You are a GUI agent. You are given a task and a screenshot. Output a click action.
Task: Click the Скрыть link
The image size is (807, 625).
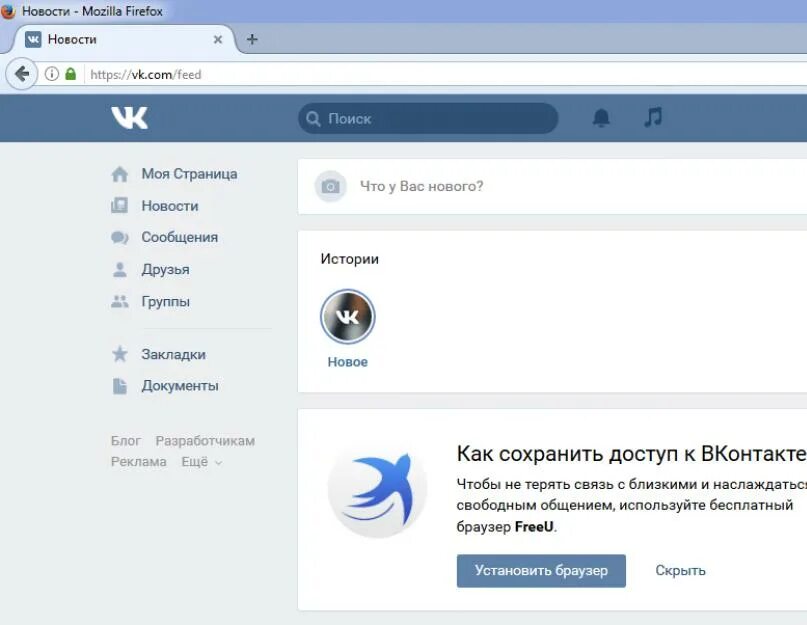[x=680, y=570]
